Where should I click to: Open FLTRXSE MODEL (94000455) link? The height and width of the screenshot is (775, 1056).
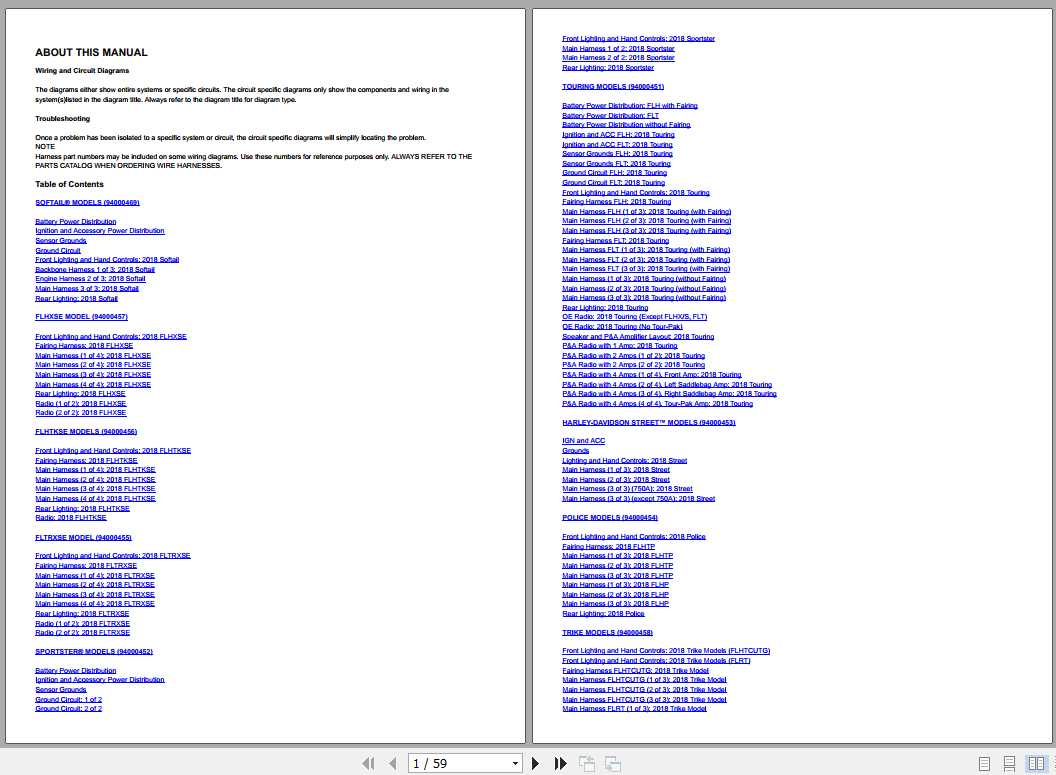click(x=84, y=538)
